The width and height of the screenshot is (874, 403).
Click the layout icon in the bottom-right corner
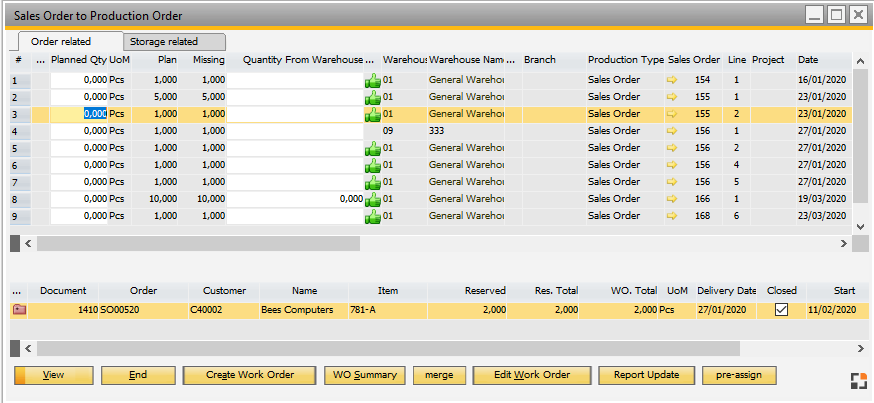[859, 380]
